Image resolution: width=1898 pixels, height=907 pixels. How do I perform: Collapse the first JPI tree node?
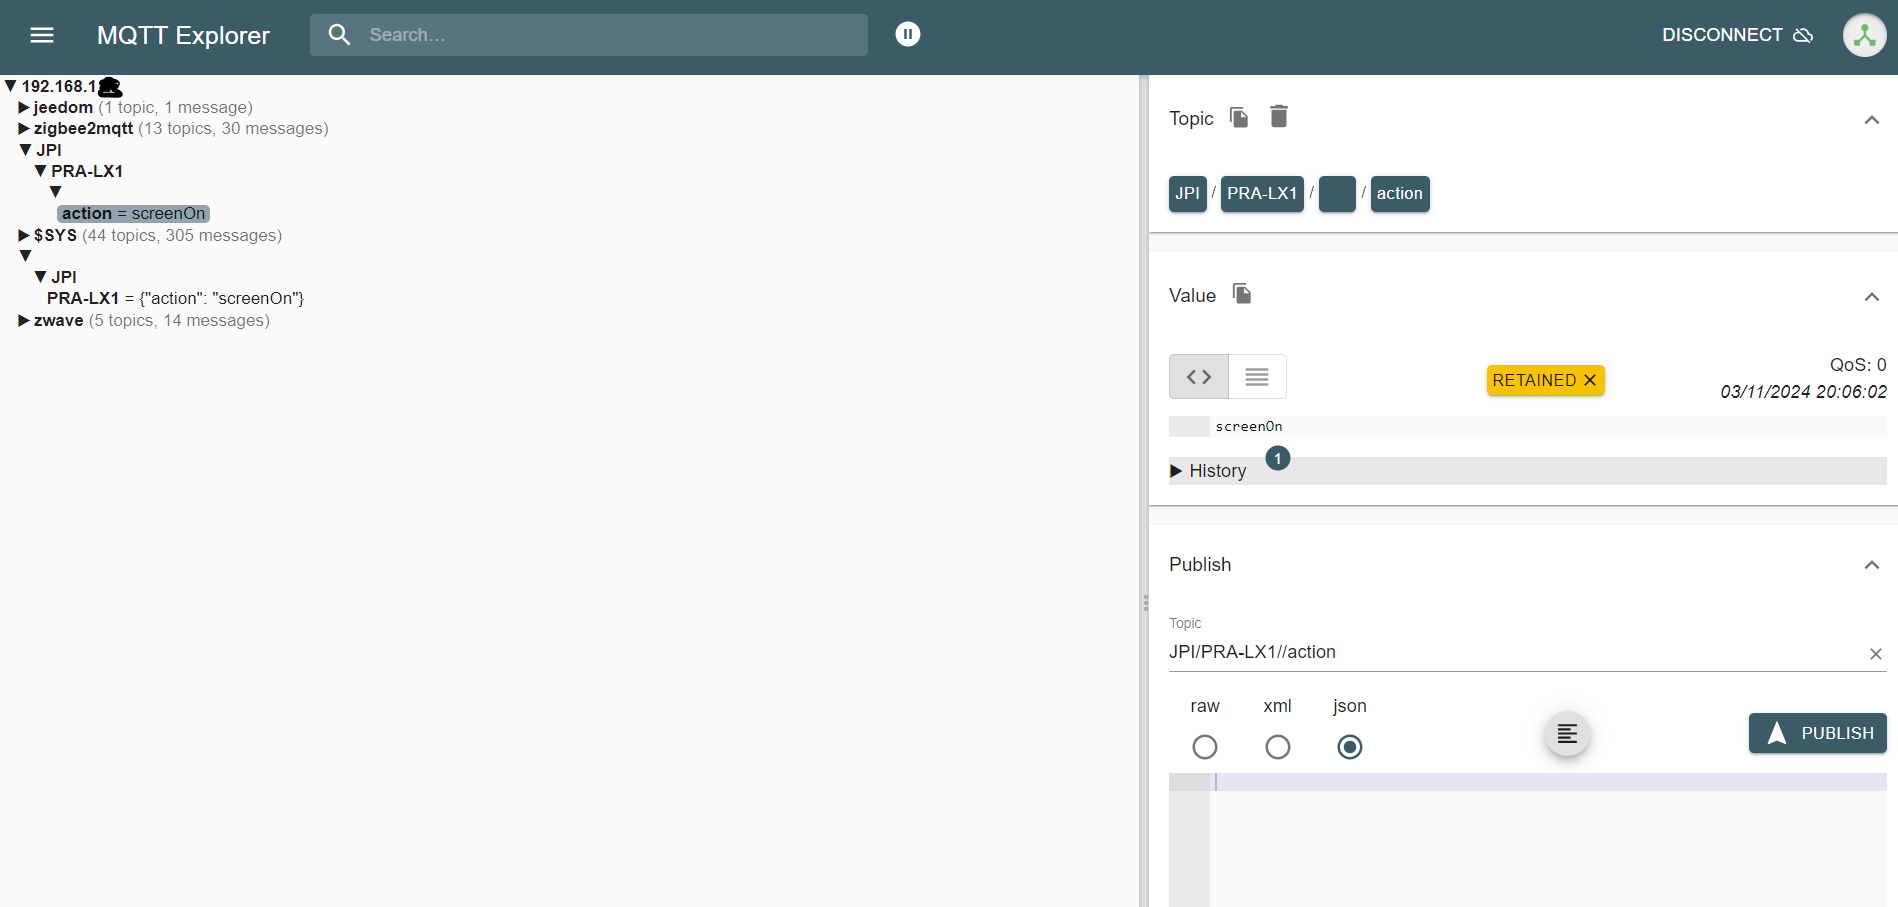[x=26, y=150]
